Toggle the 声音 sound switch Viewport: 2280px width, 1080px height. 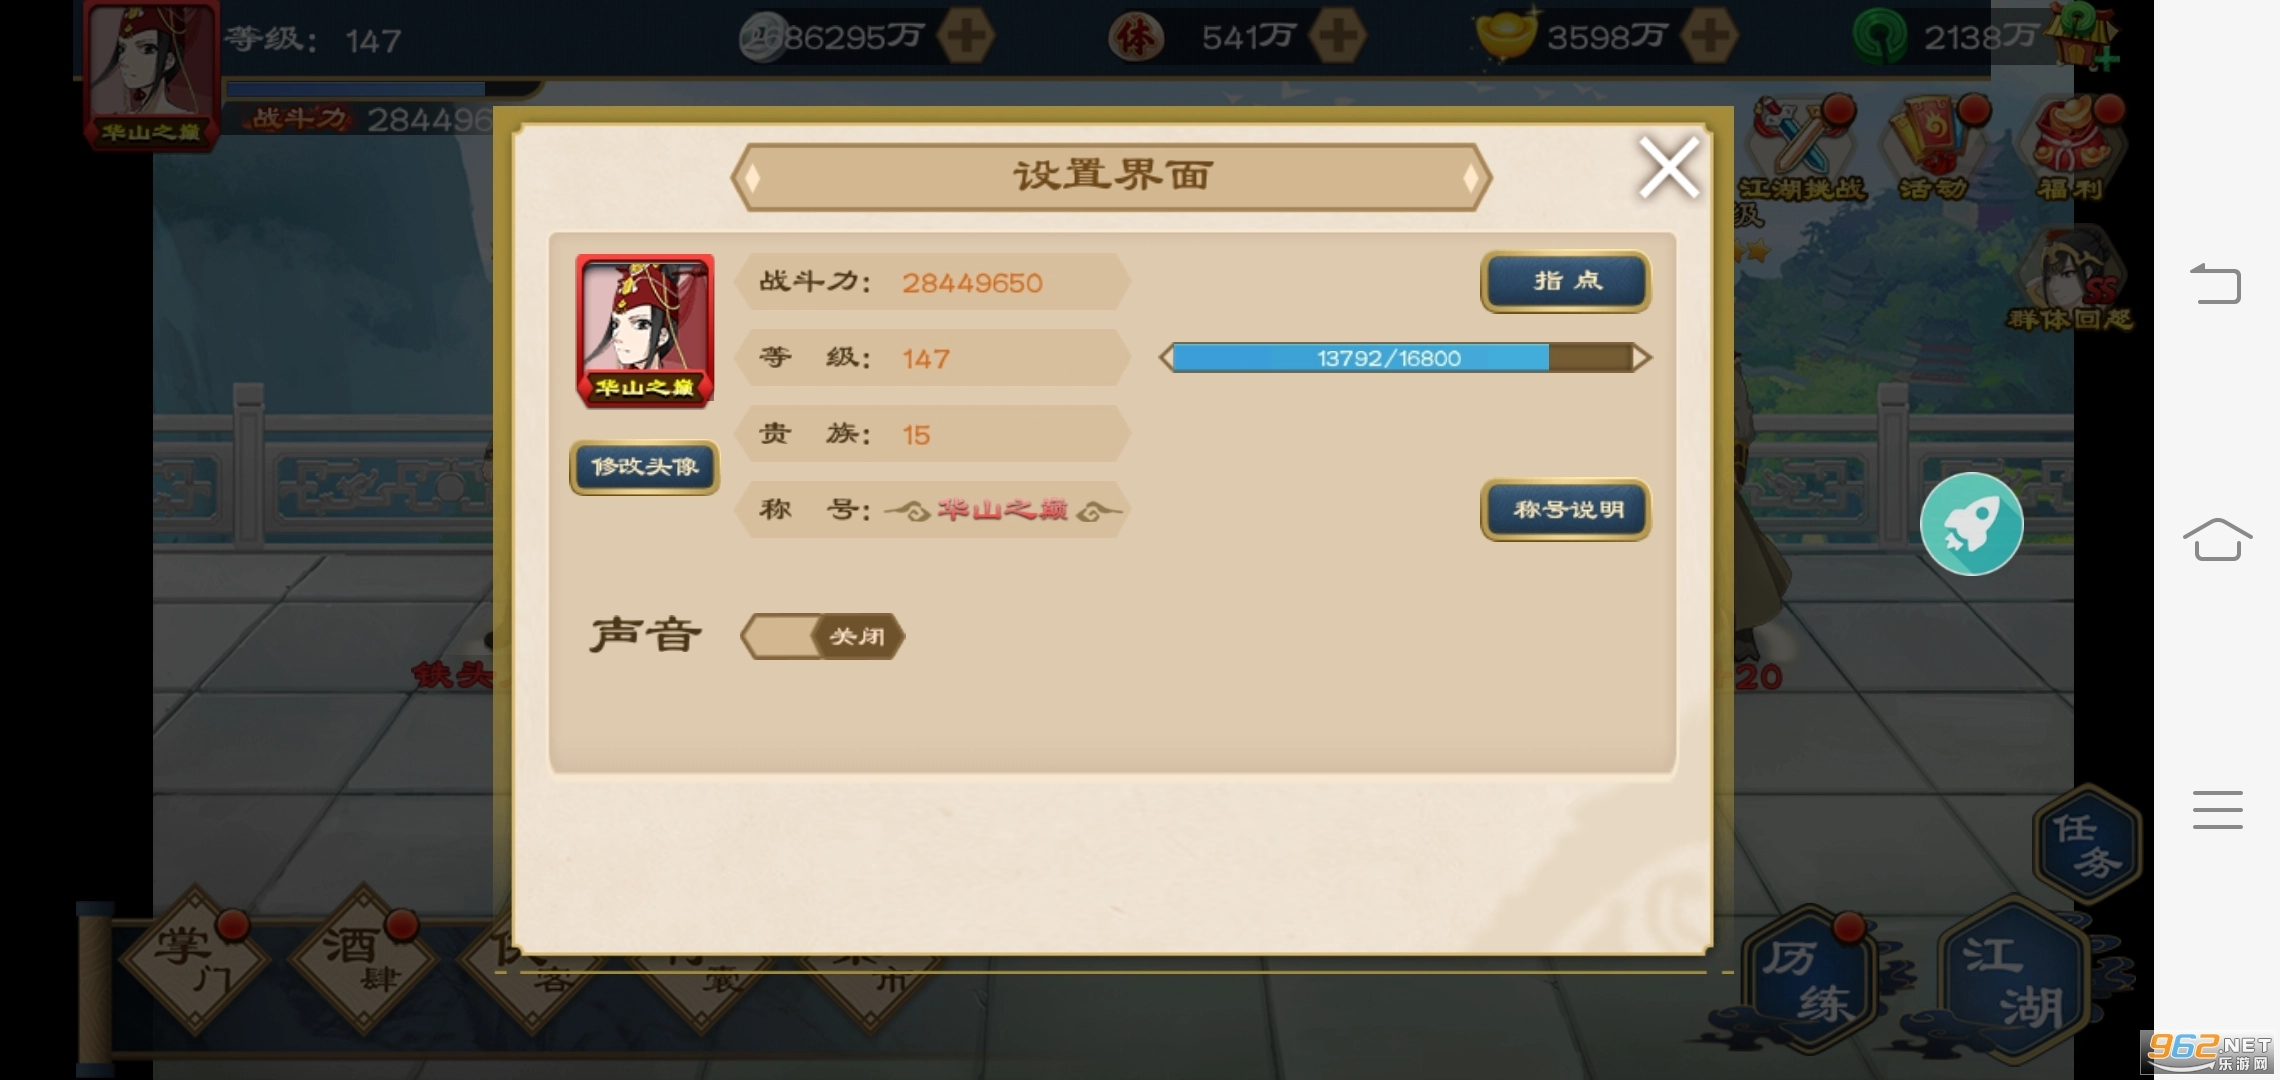click(822, 636)
